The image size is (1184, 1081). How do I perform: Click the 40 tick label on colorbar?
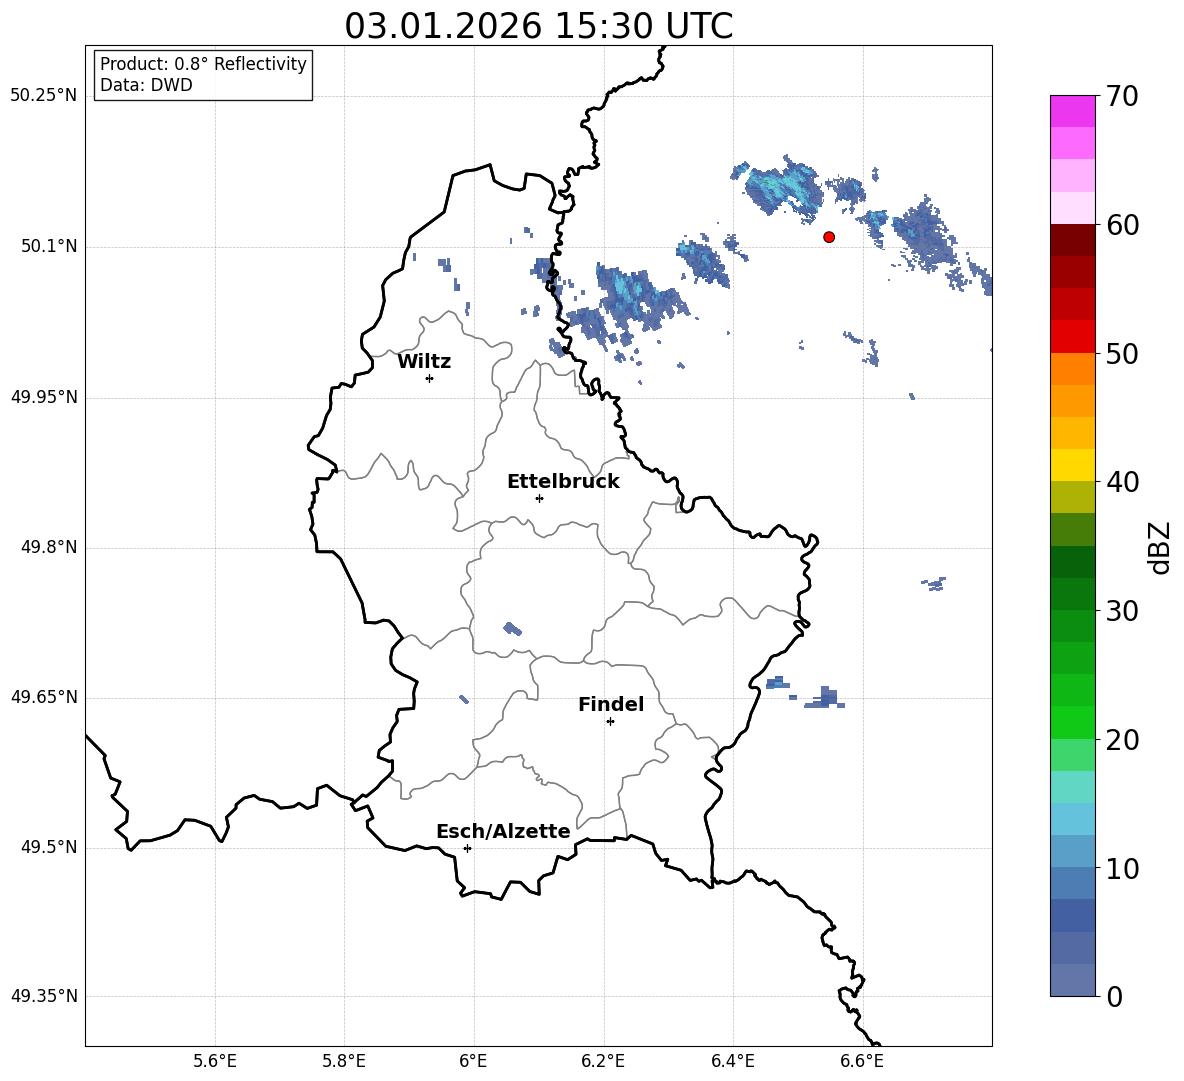pos(1122,482)
